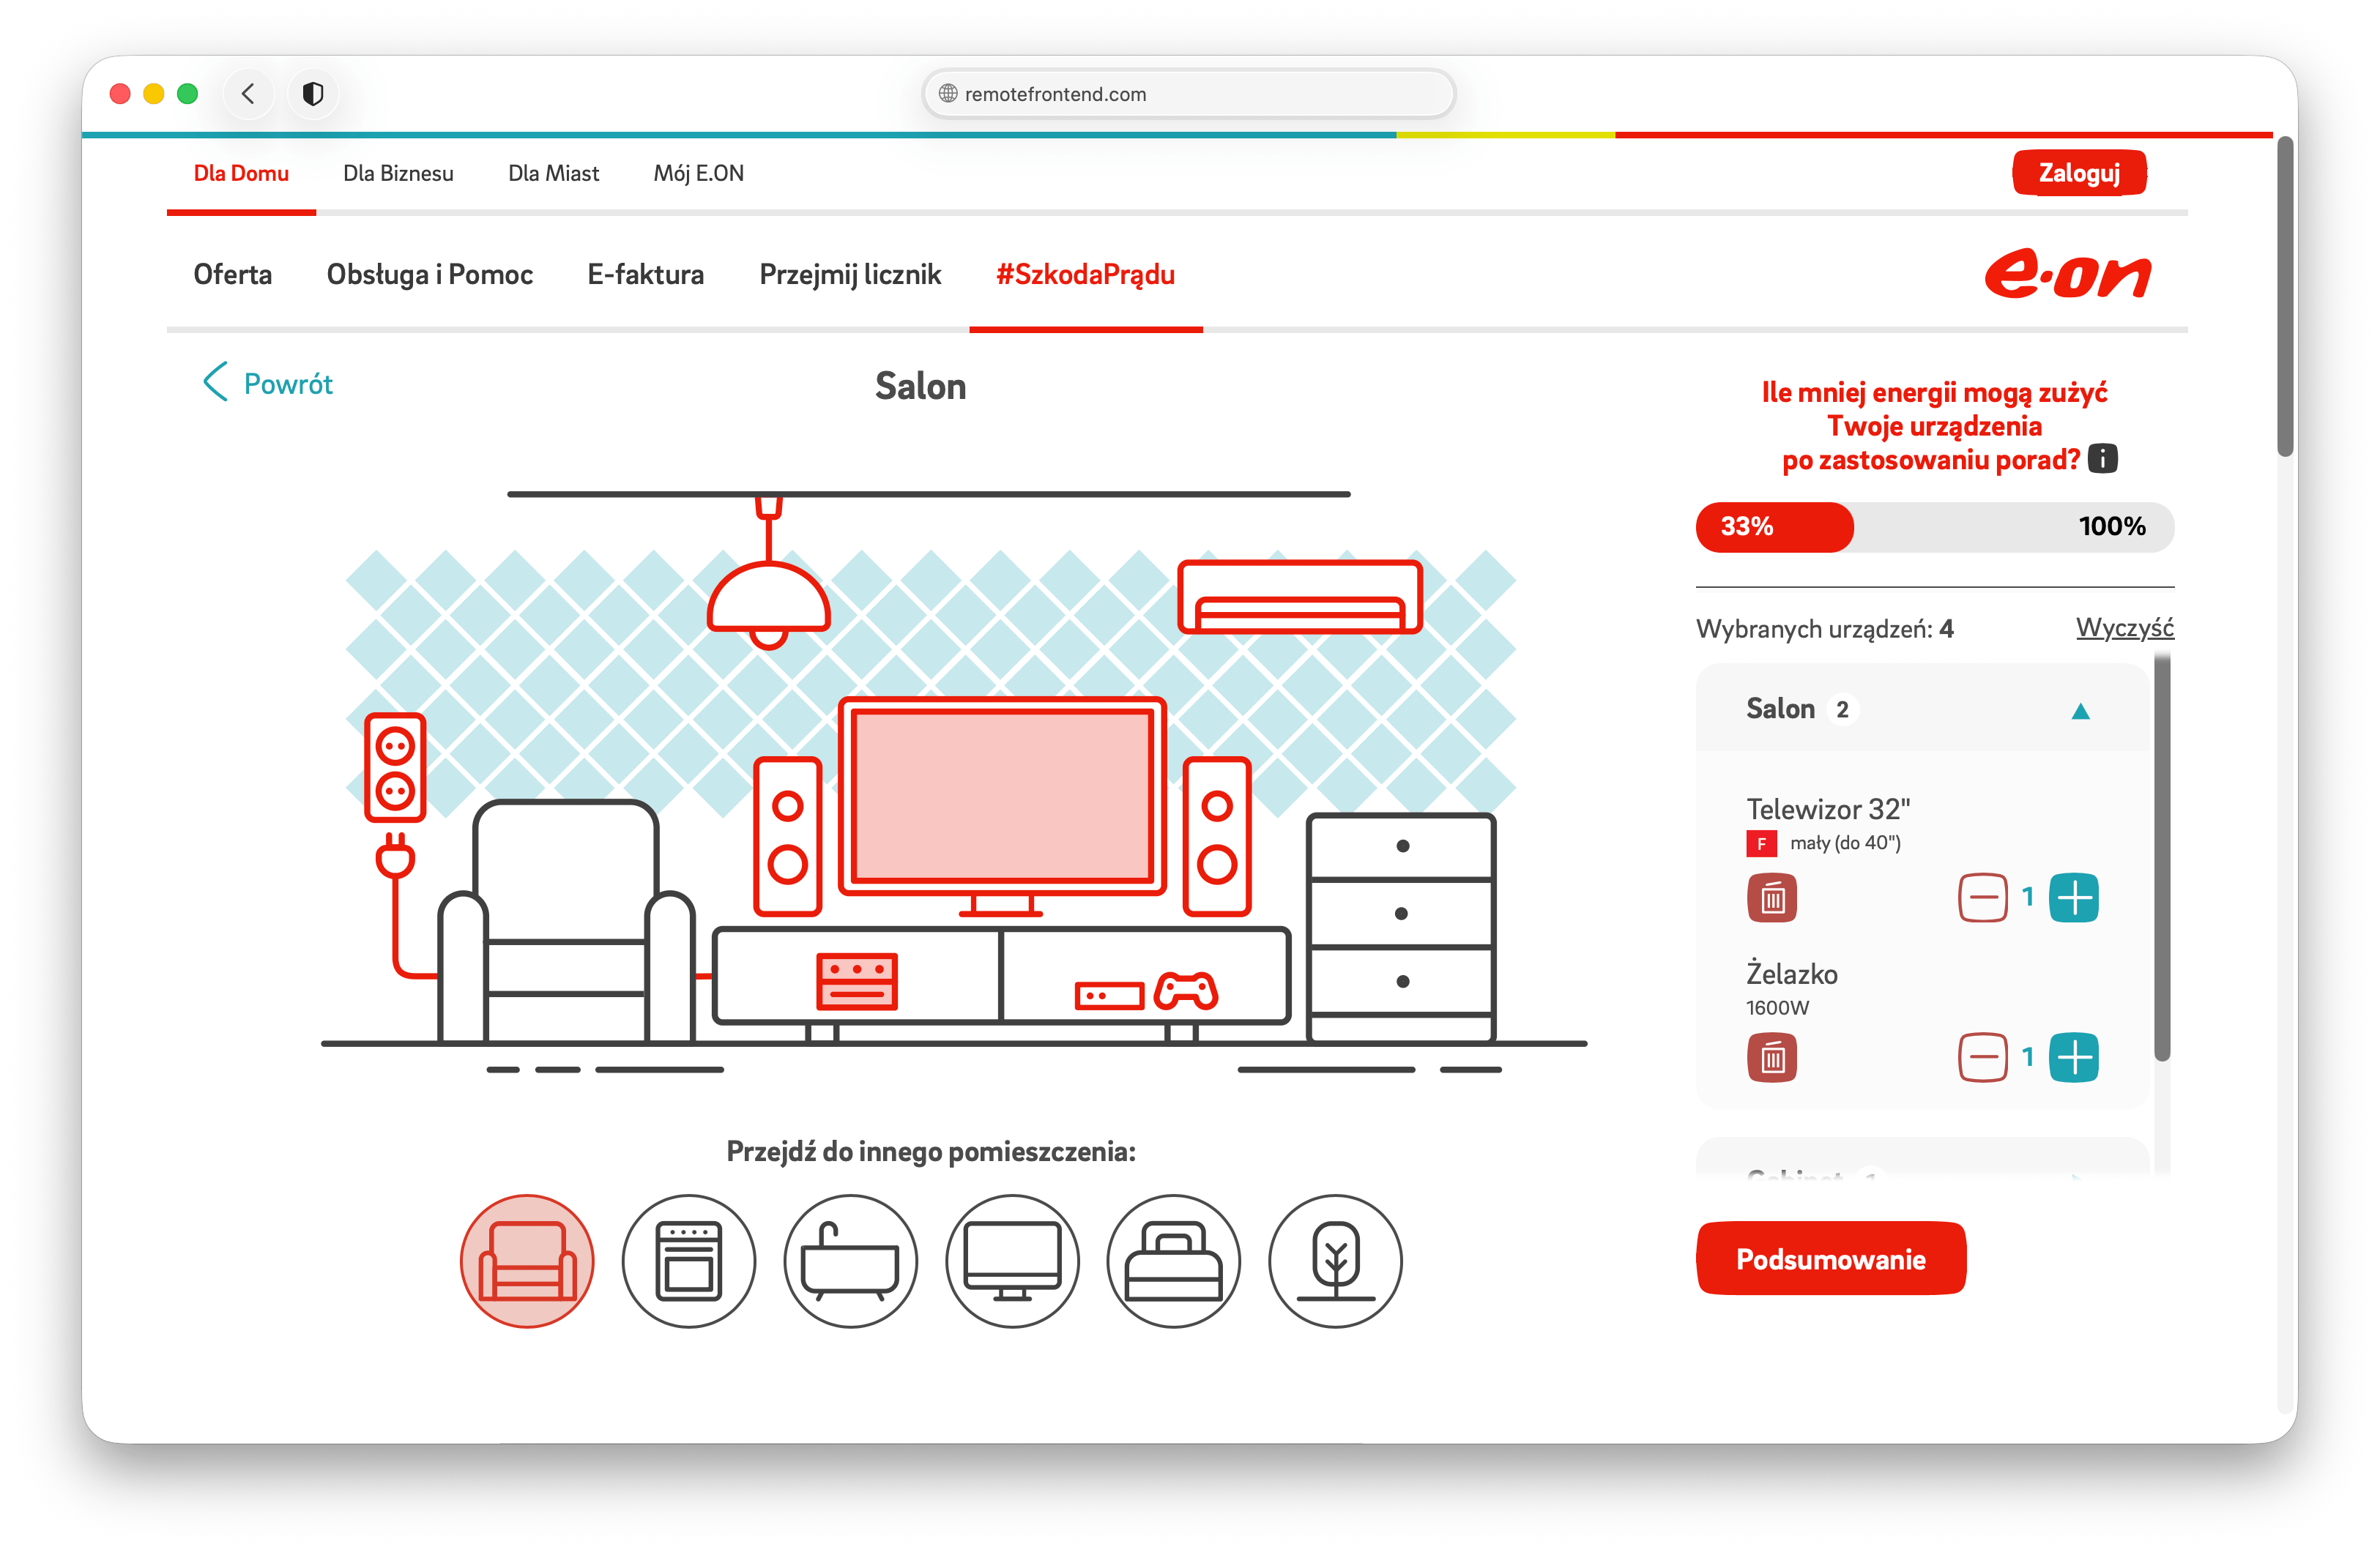Go to the bathroom bathtub room icon
The width and height of the screenshot is (2380, 1552).
(851, 1261)
